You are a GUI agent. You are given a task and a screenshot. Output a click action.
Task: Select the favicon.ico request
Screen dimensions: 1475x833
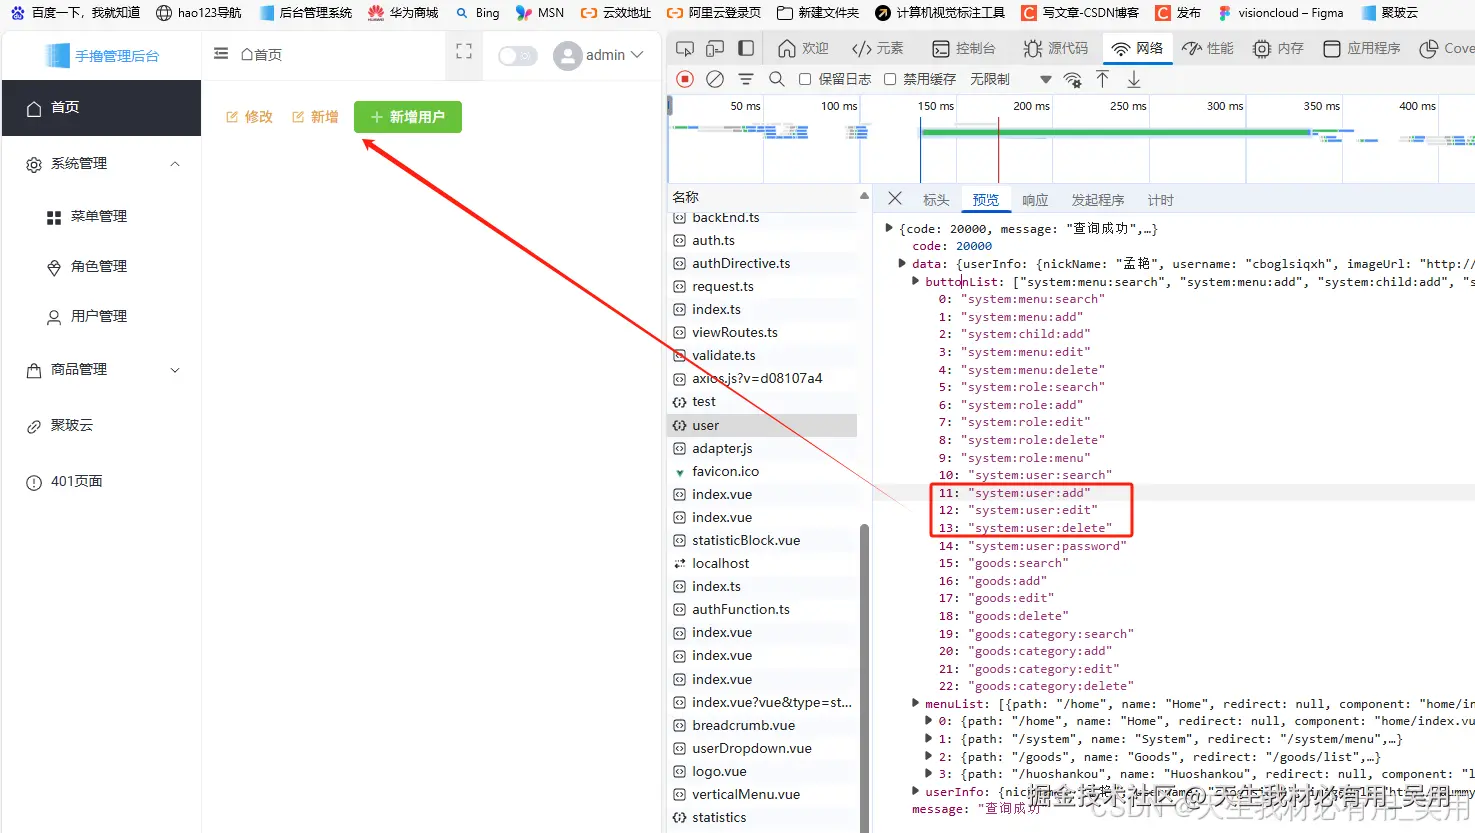762,471
